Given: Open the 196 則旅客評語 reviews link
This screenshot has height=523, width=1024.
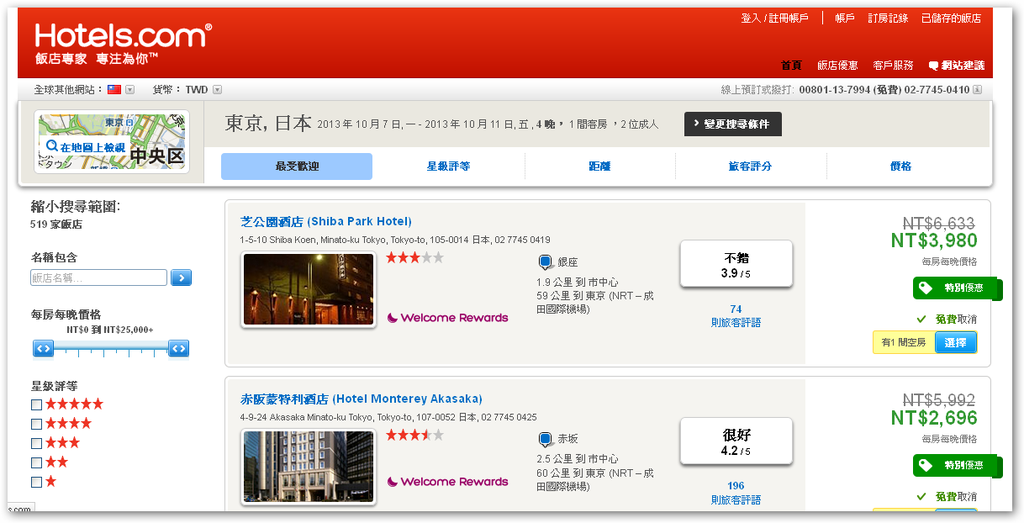Looking at the screenshot, I should point(736,493).
